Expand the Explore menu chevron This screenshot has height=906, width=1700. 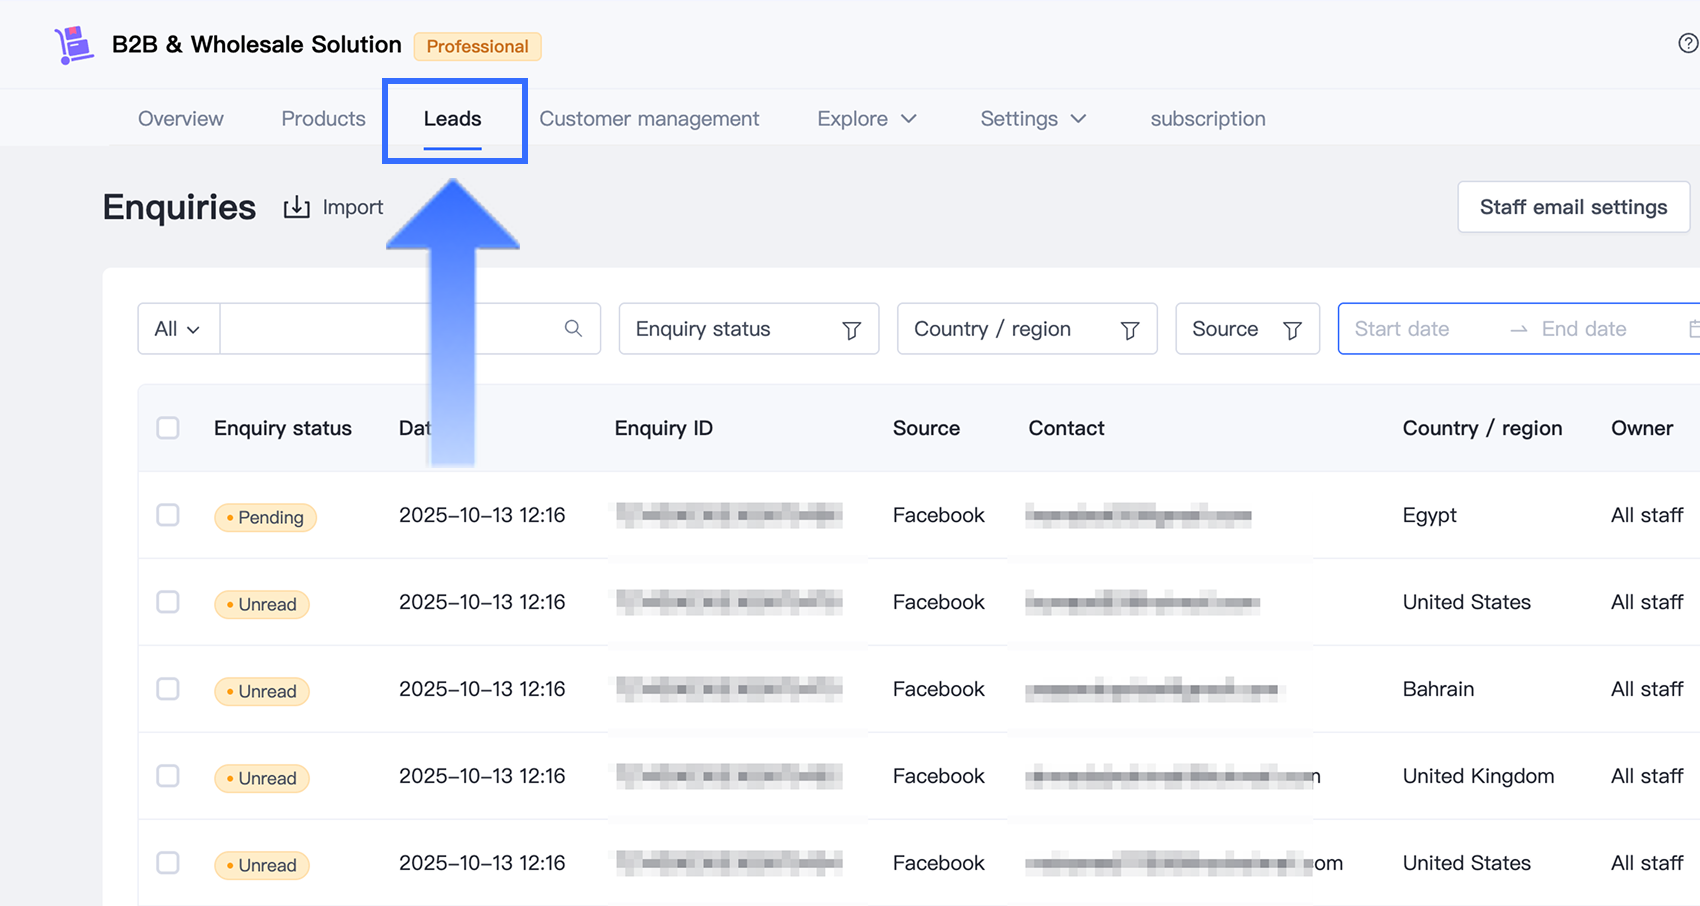pyautogui.click(x=908, y=119)
